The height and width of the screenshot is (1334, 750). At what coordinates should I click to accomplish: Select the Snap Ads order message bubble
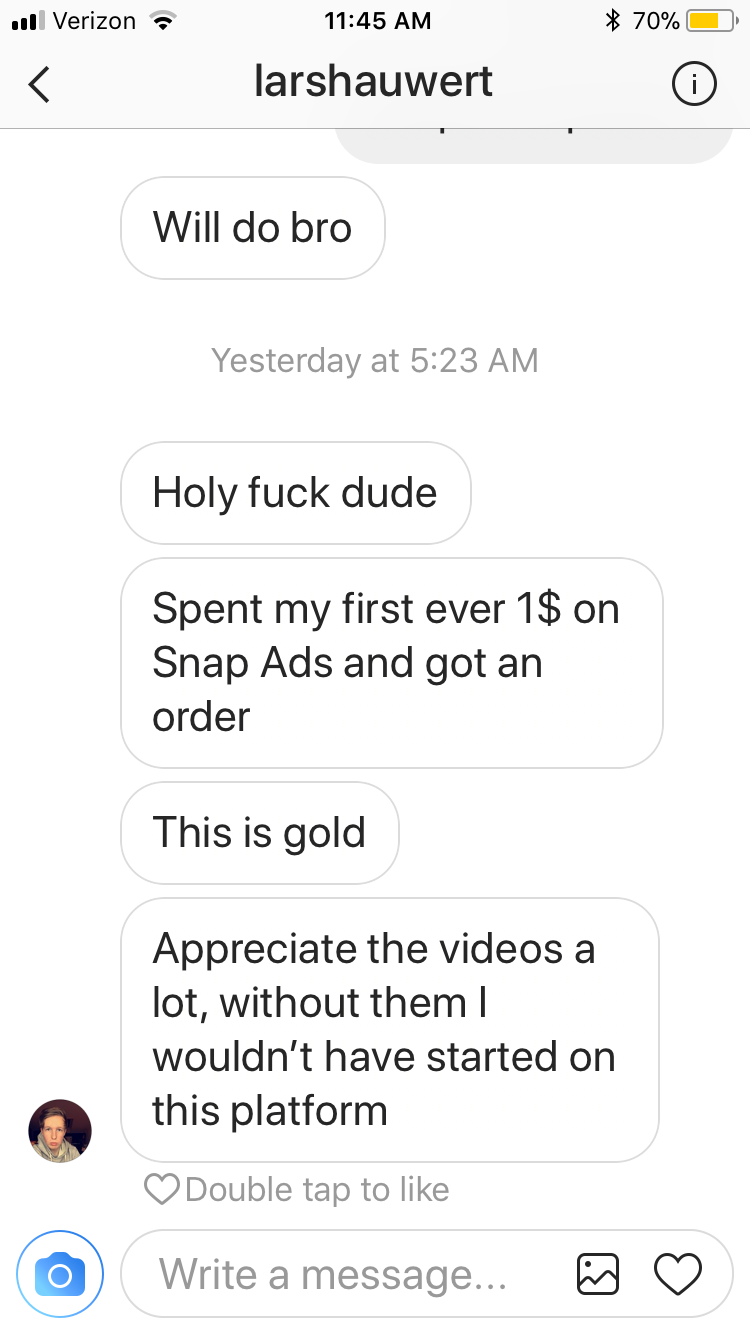392,662
